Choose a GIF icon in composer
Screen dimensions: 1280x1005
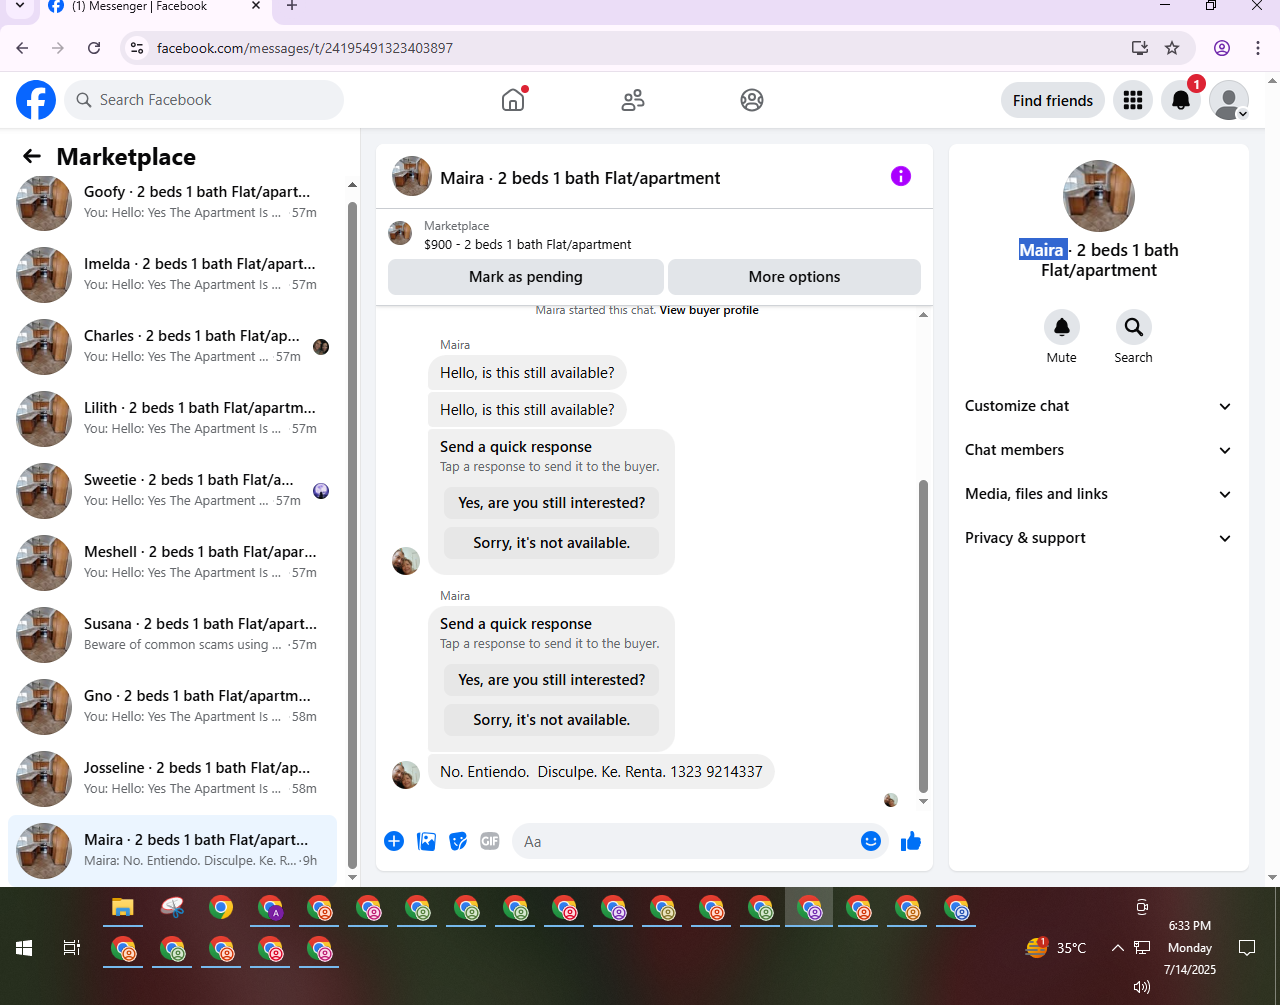(490, 841)
